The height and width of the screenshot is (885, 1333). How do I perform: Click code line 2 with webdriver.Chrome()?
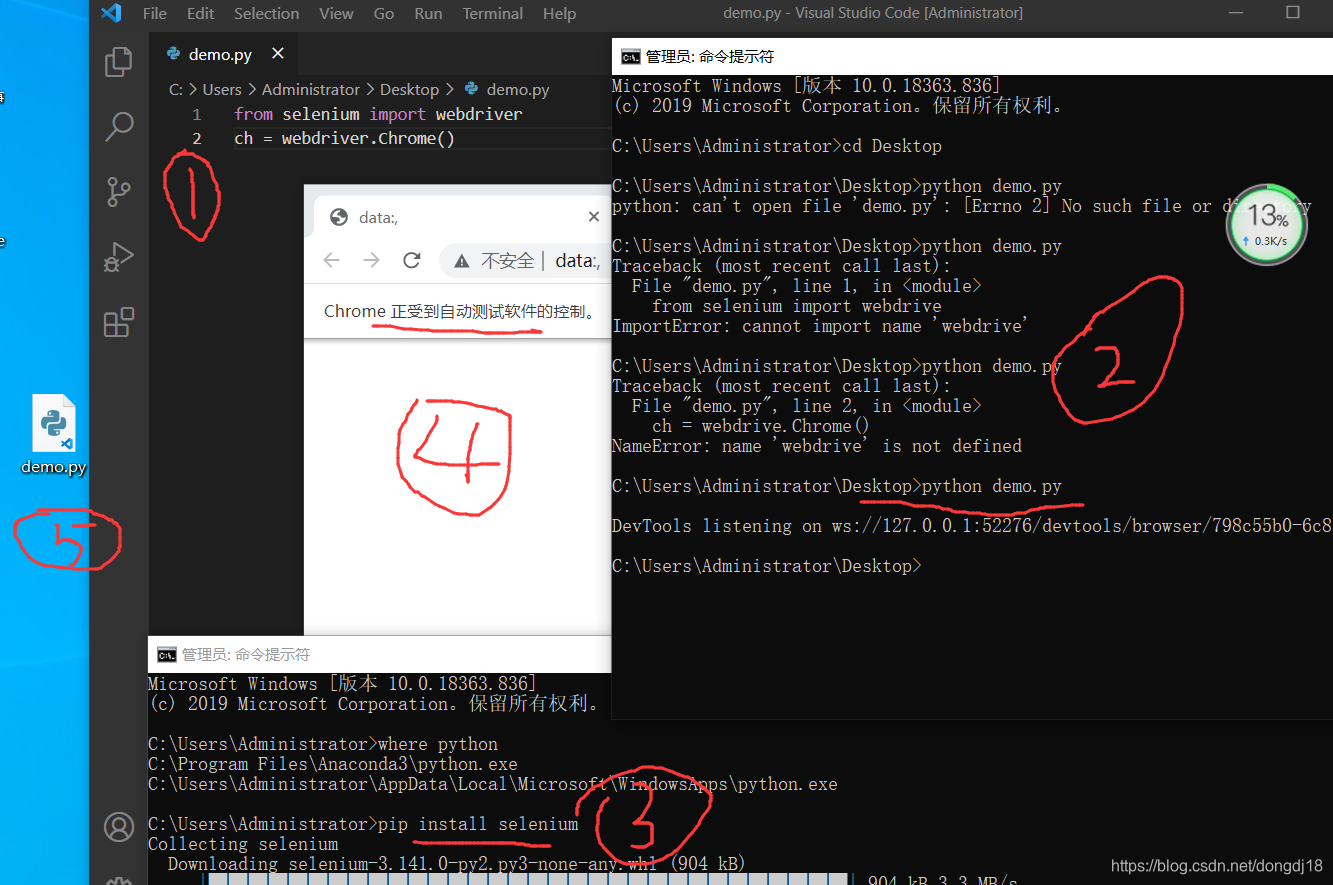pos(345,138)
